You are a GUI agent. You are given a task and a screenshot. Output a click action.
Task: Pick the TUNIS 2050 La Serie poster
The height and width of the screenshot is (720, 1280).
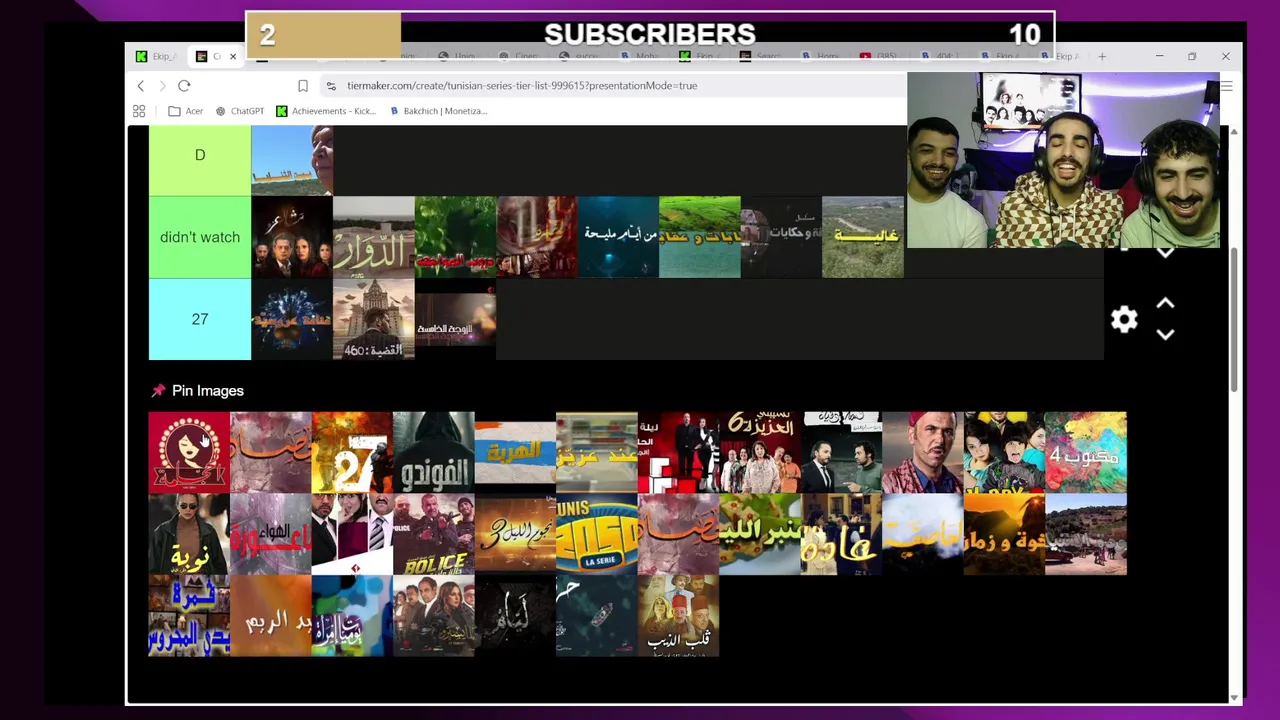coord(597,534)
